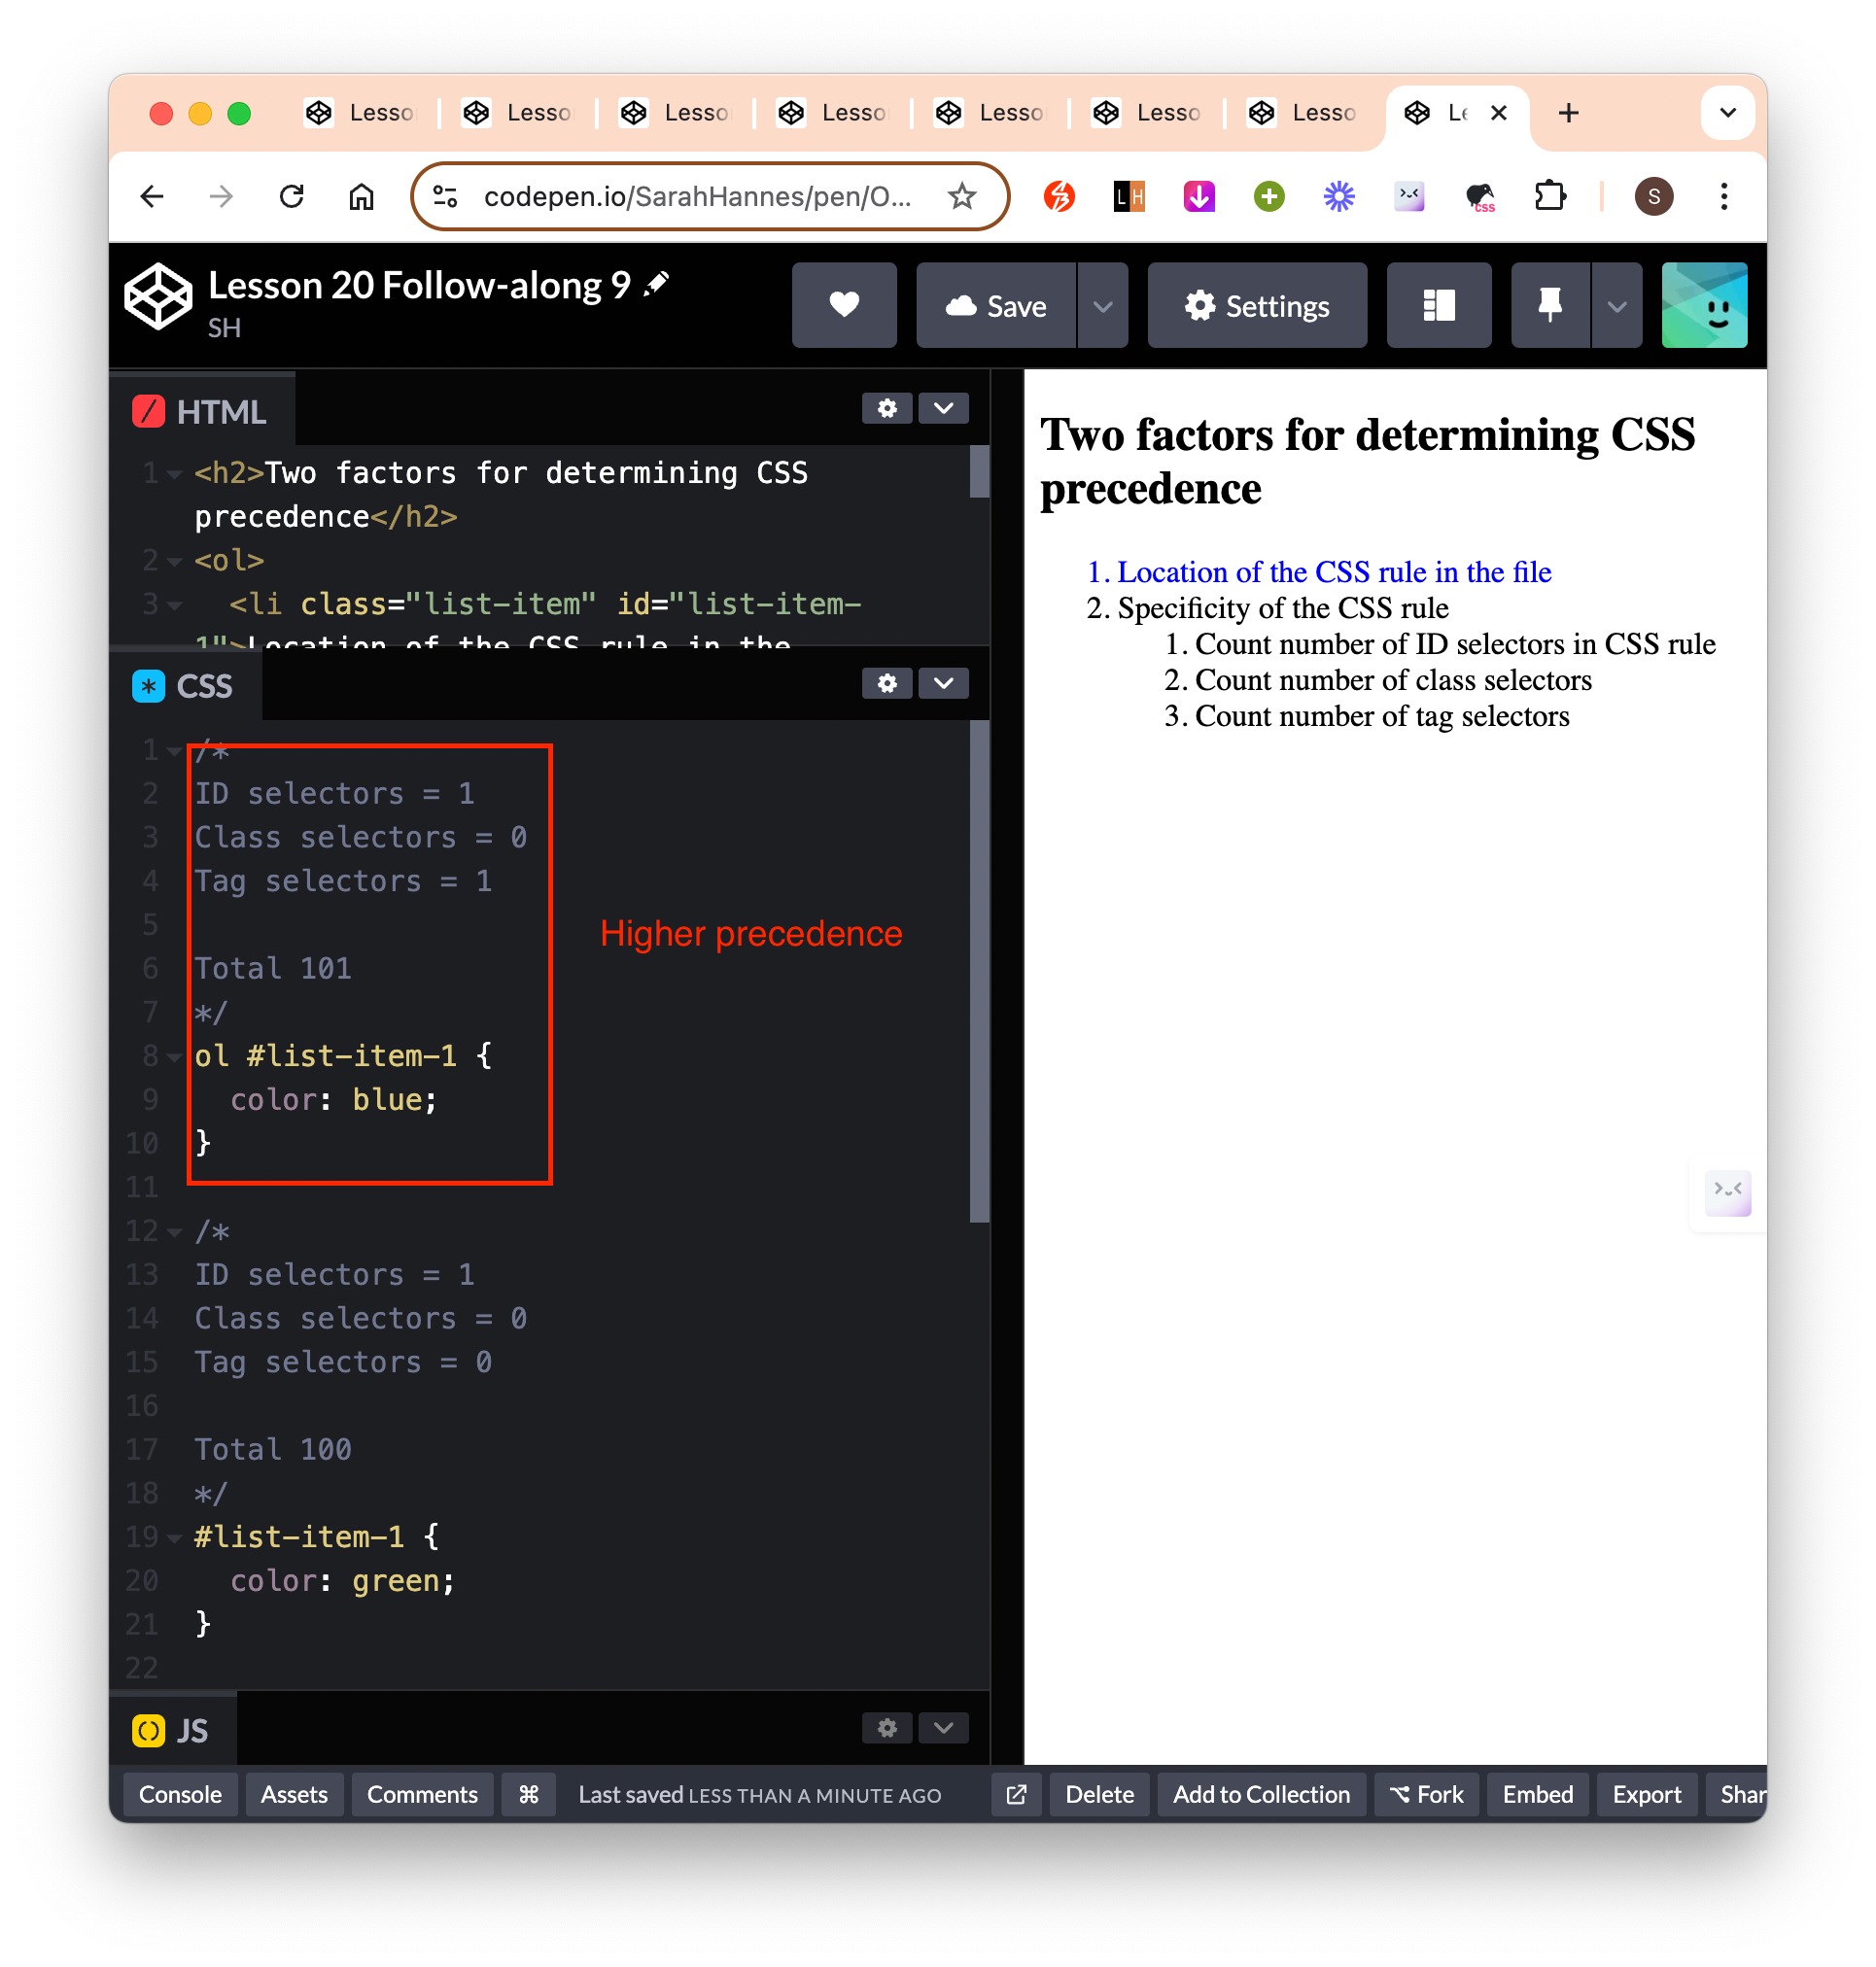The height and width of the screenshot is (1967, 1876).
Task: Switch to the first Lesso tab
Action: coord(360,113)
